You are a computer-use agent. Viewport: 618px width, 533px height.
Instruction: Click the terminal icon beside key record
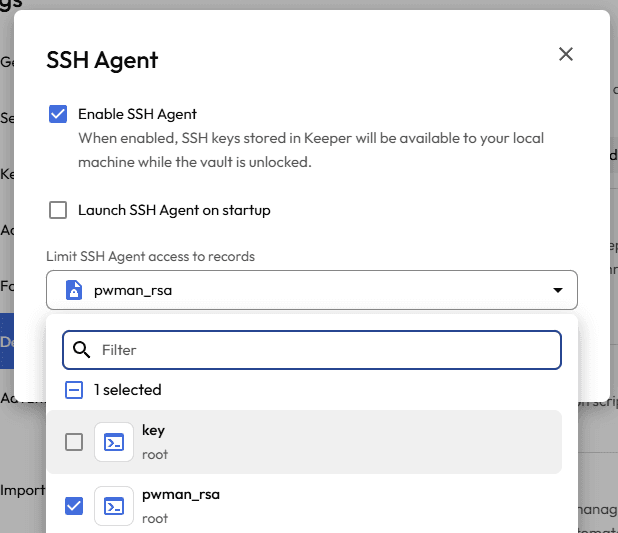click(x=114, y=442)
